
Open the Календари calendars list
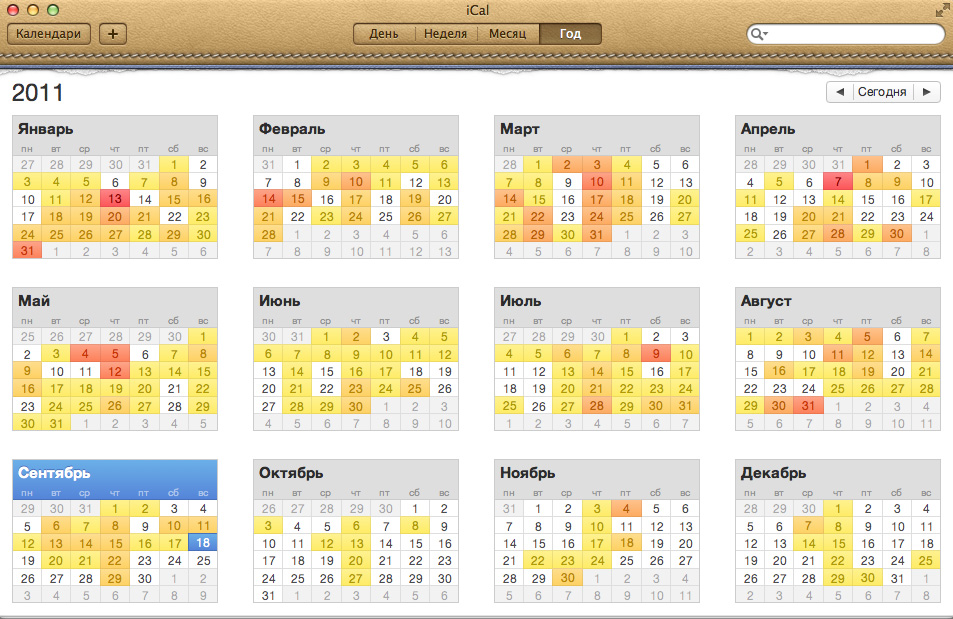(x=48, y=33)
